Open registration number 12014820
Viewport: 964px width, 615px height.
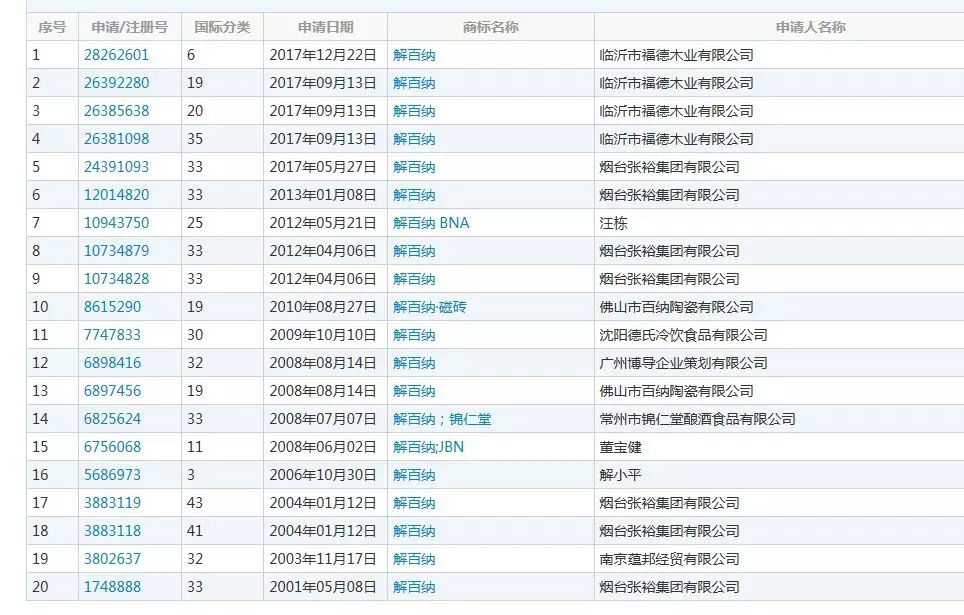[x=116, y=195]
